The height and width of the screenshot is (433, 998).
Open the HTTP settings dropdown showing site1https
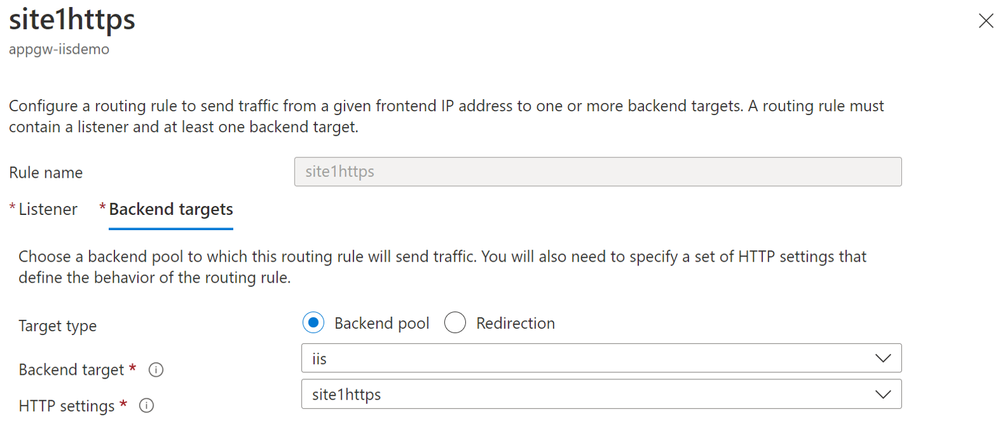[x=601, y=394]
